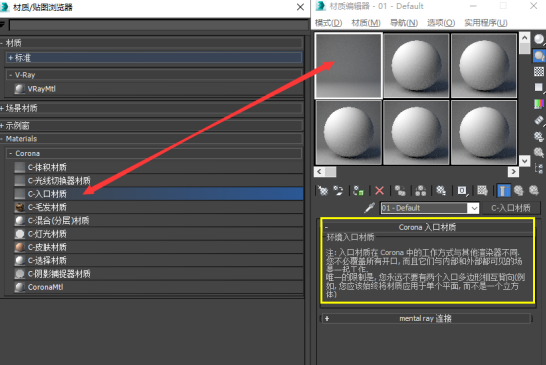546x365 pixels.
Task: Click the Get Material icon
Action: coord(323,191)
